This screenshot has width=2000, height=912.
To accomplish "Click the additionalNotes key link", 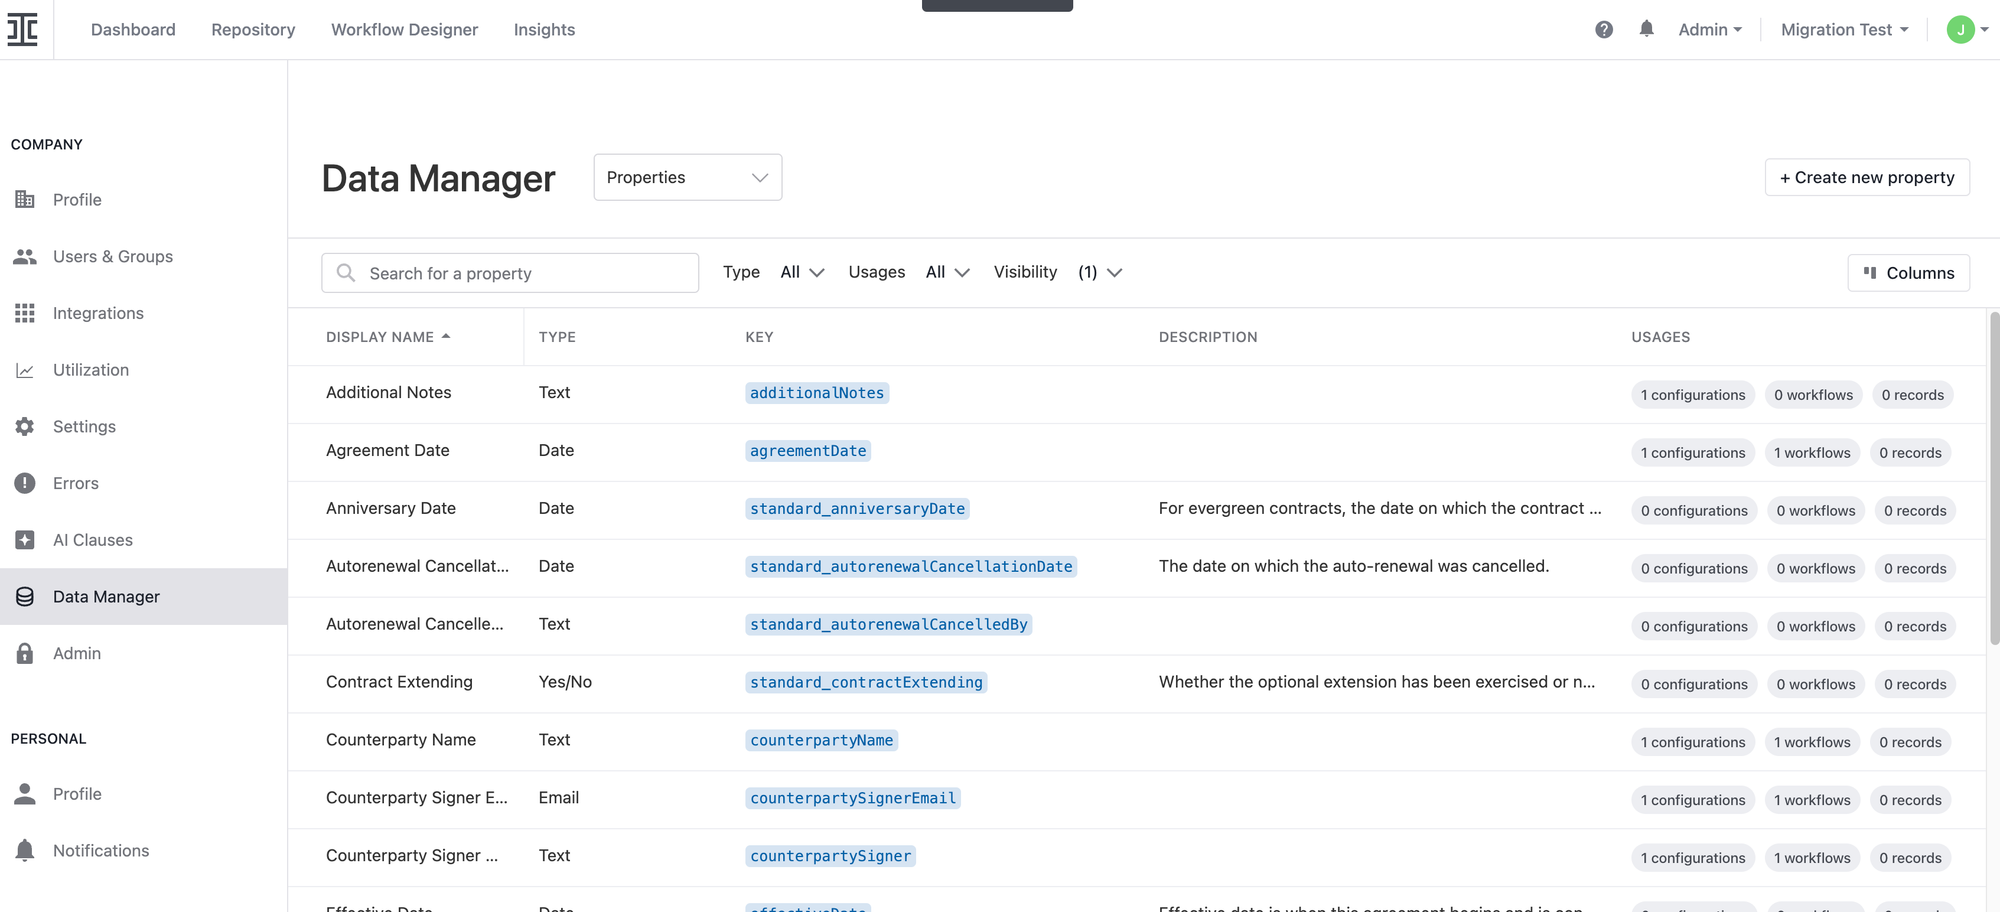I will click(817, 393).
